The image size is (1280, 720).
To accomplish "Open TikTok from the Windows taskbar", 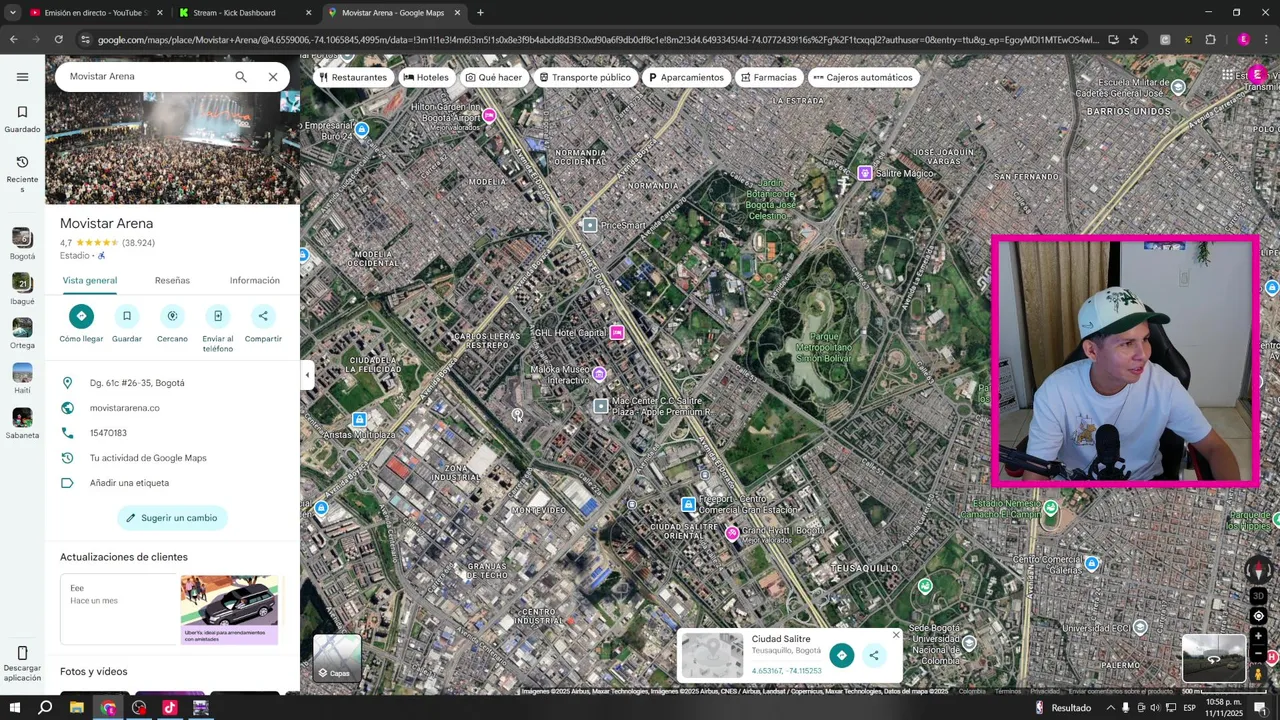I will click(x=169, y=707).
